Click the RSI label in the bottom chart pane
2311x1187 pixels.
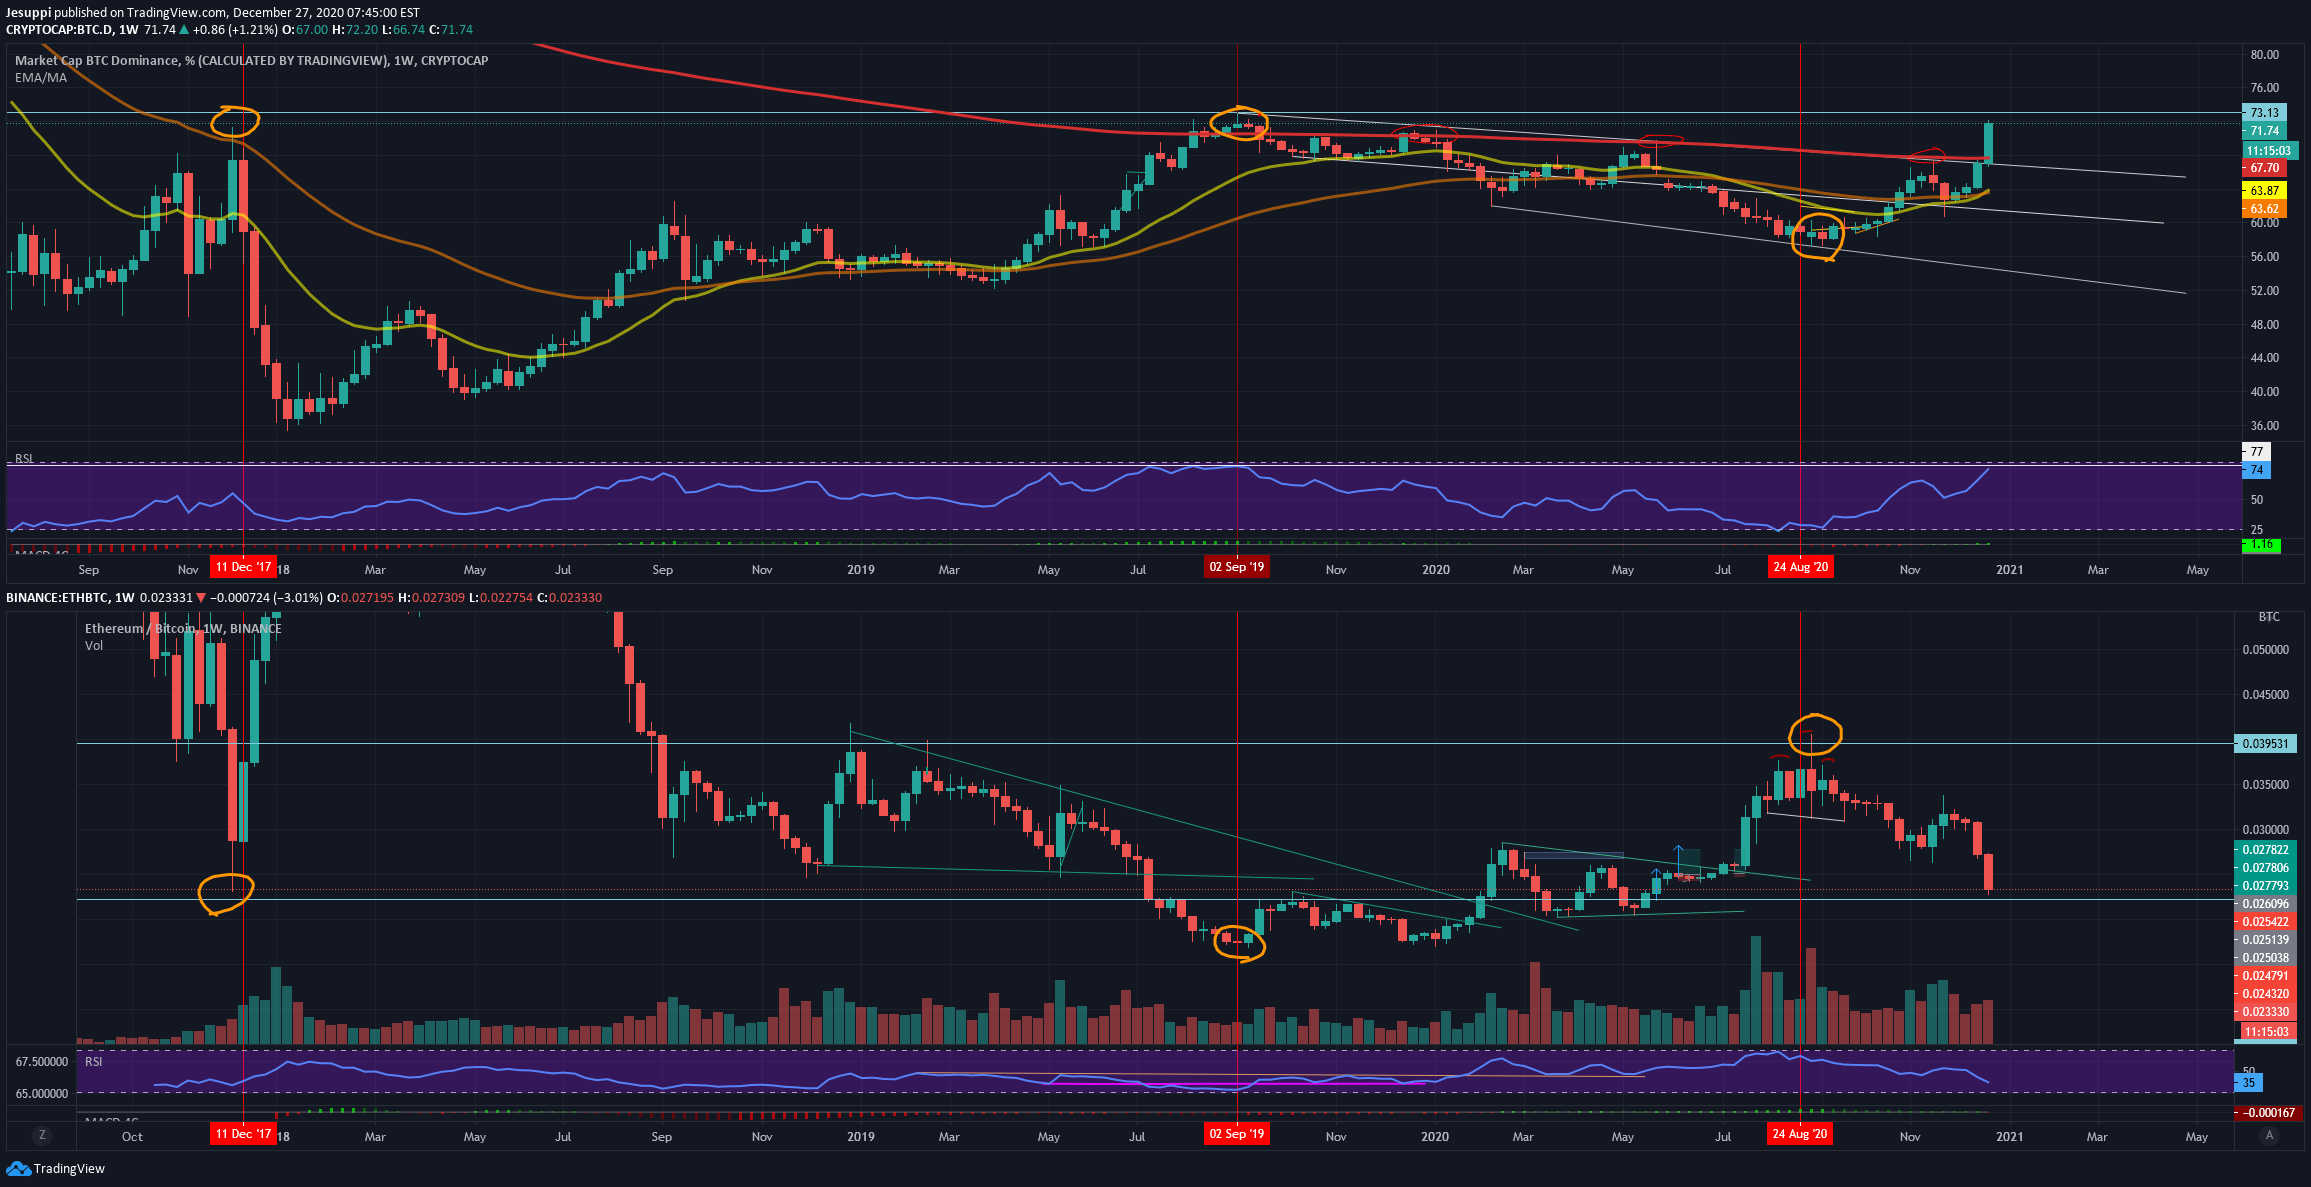click(x=93, y=1061)
